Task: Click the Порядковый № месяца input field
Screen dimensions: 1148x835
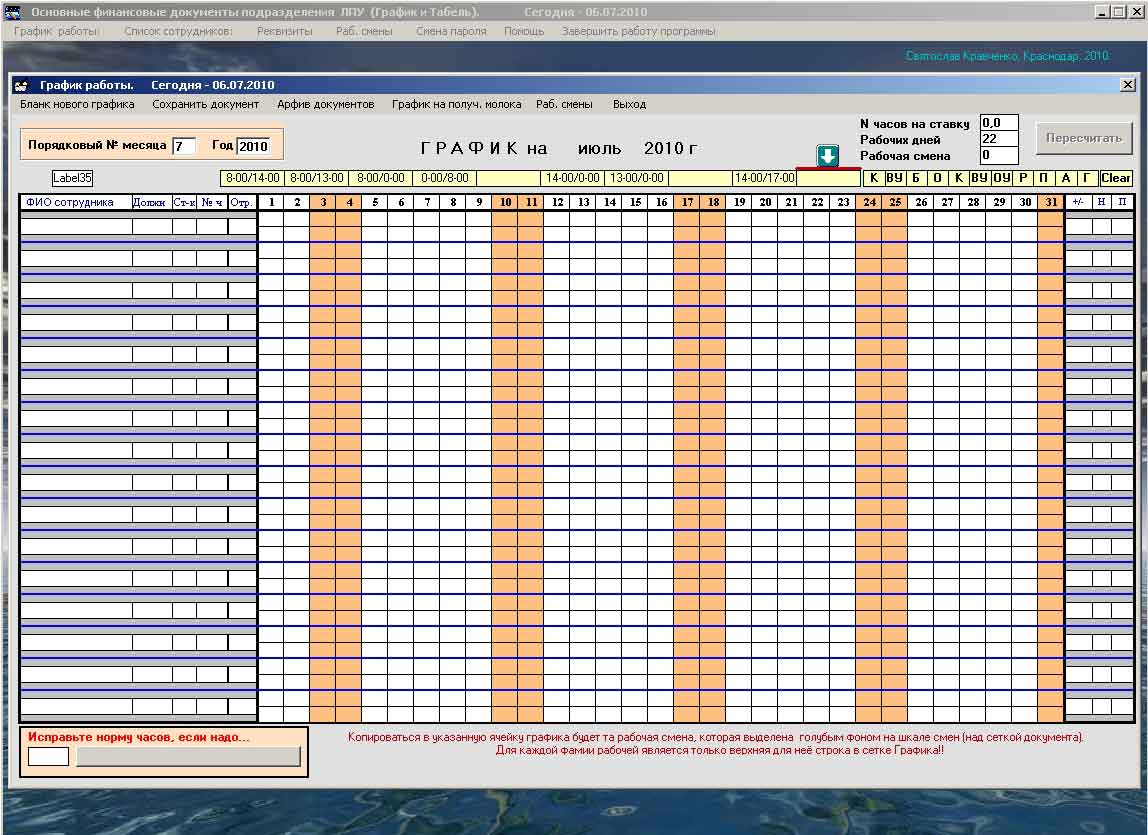Action: coord(184,146)
